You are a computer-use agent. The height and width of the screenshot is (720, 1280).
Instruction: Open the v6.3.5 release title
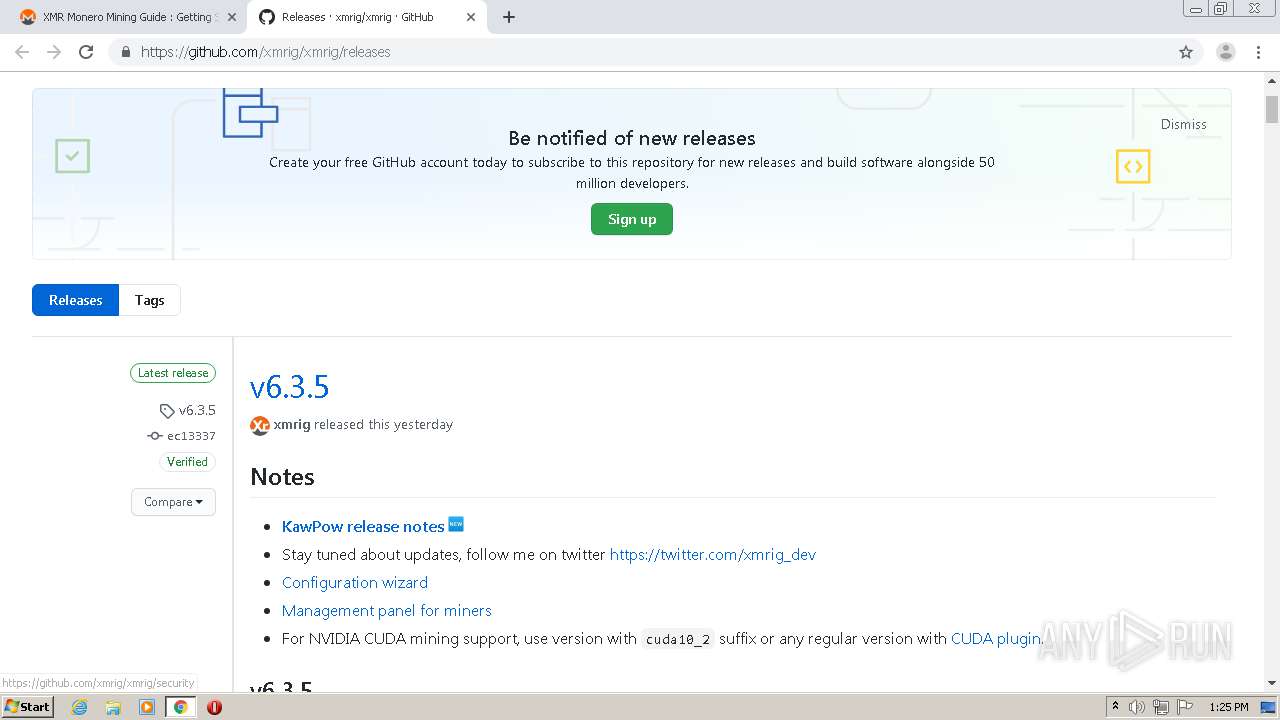coord(289,386)
